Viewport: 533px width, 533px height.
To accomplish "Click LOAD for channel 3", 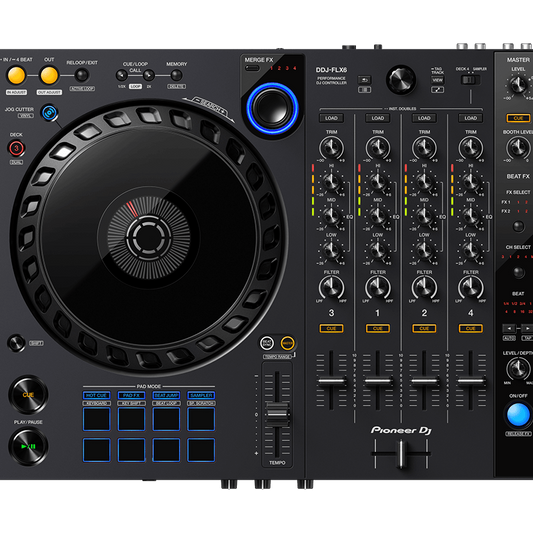I will 331,118.
